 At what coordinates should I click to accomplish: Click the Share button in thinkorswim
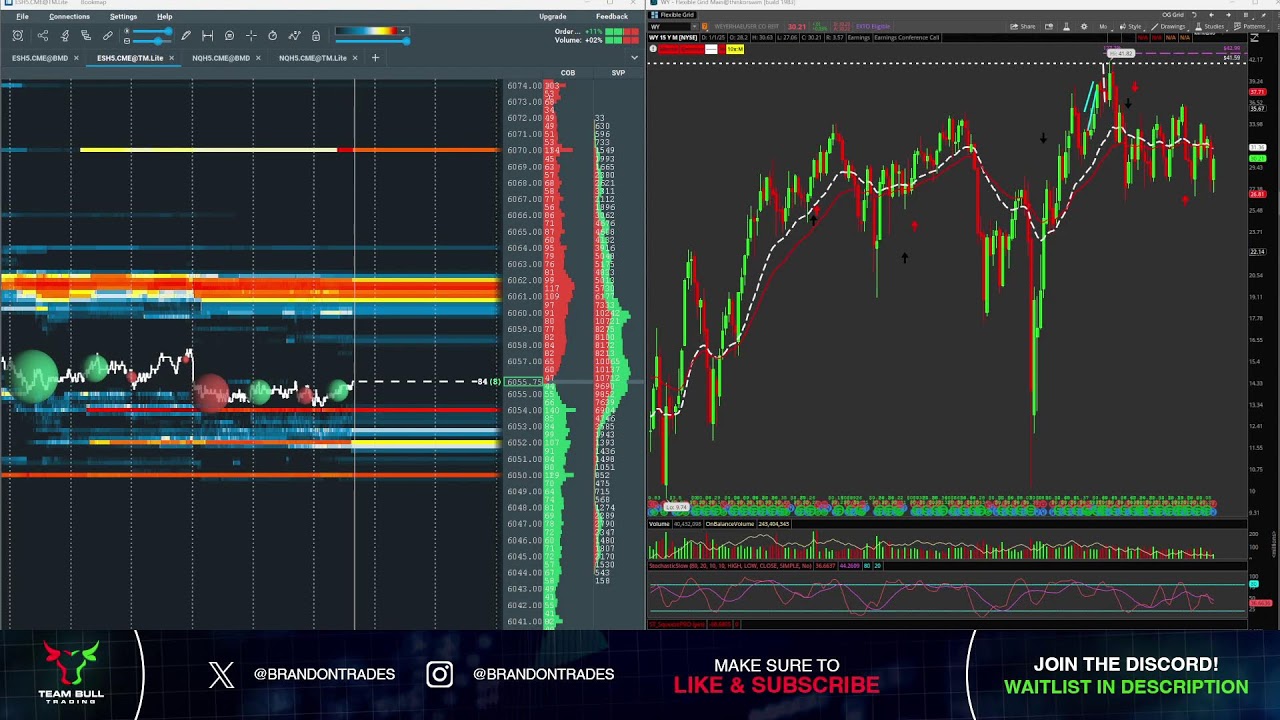(x=1022, y=26)
